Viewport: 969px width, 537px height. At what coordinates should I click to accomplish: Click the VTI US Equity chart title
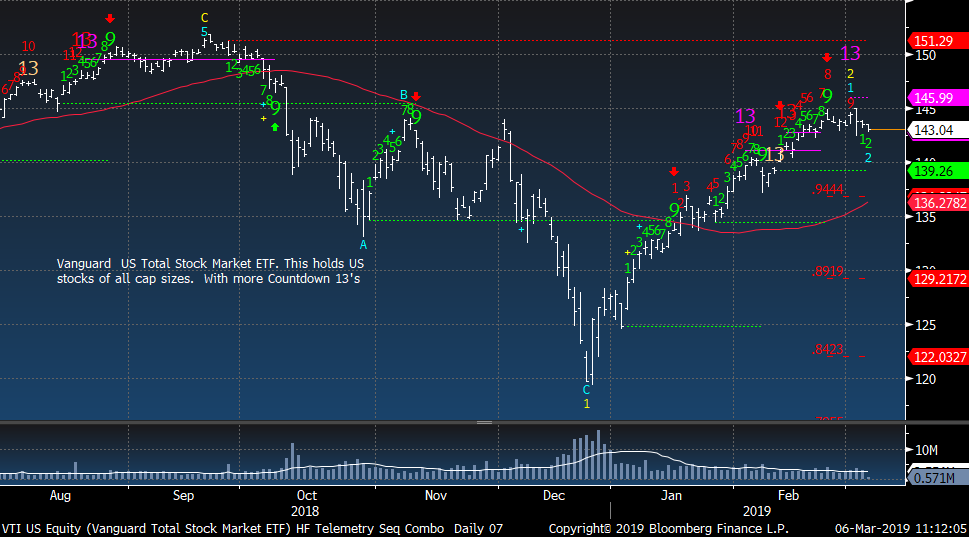[x=252, y=529]
